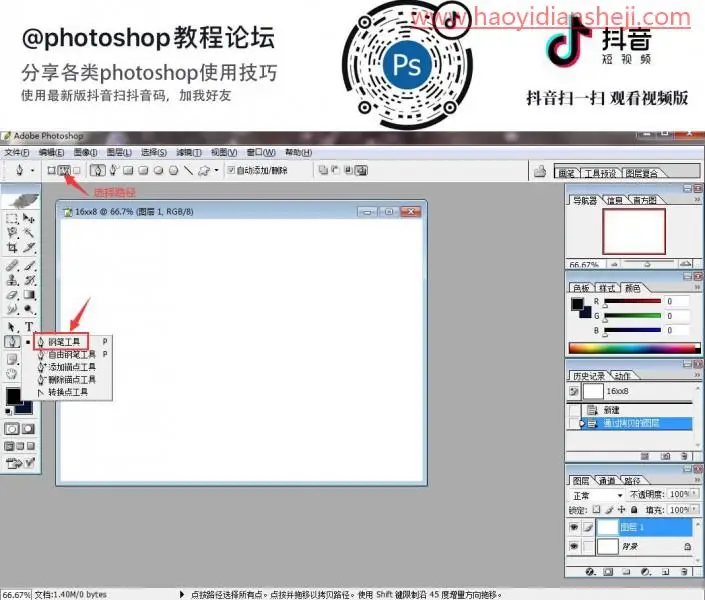Click the toolbox foreground color swatch
This screenshot has width=705, height=600.
click(x=13, y=396)
